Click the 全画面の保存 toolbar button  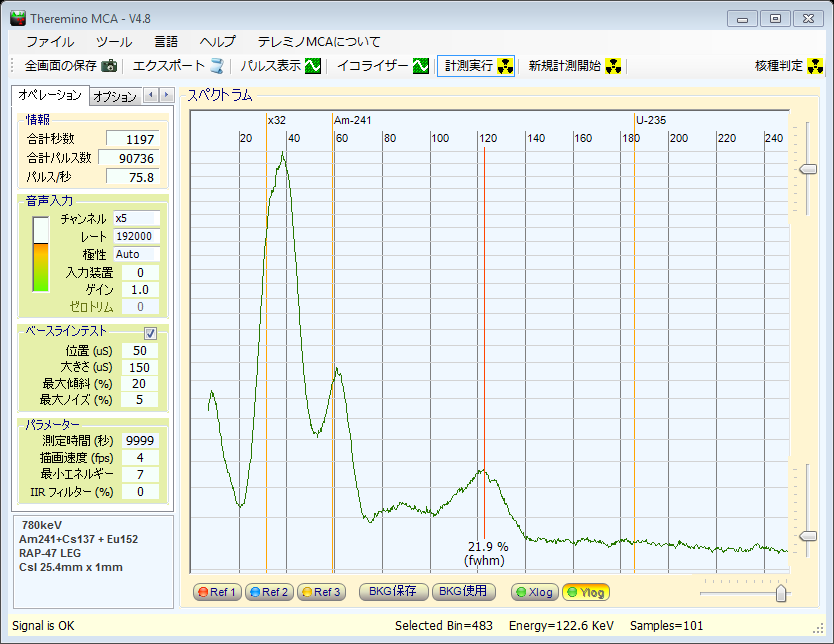tap(70, 66)
